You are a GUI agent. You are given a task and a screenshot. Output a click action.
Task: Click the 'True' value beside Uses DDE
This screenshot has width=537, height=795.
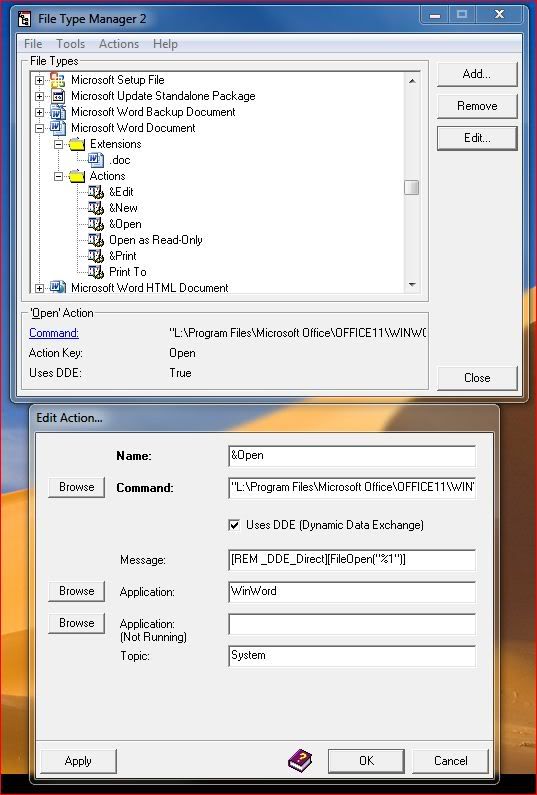click(x=181, y=373)
